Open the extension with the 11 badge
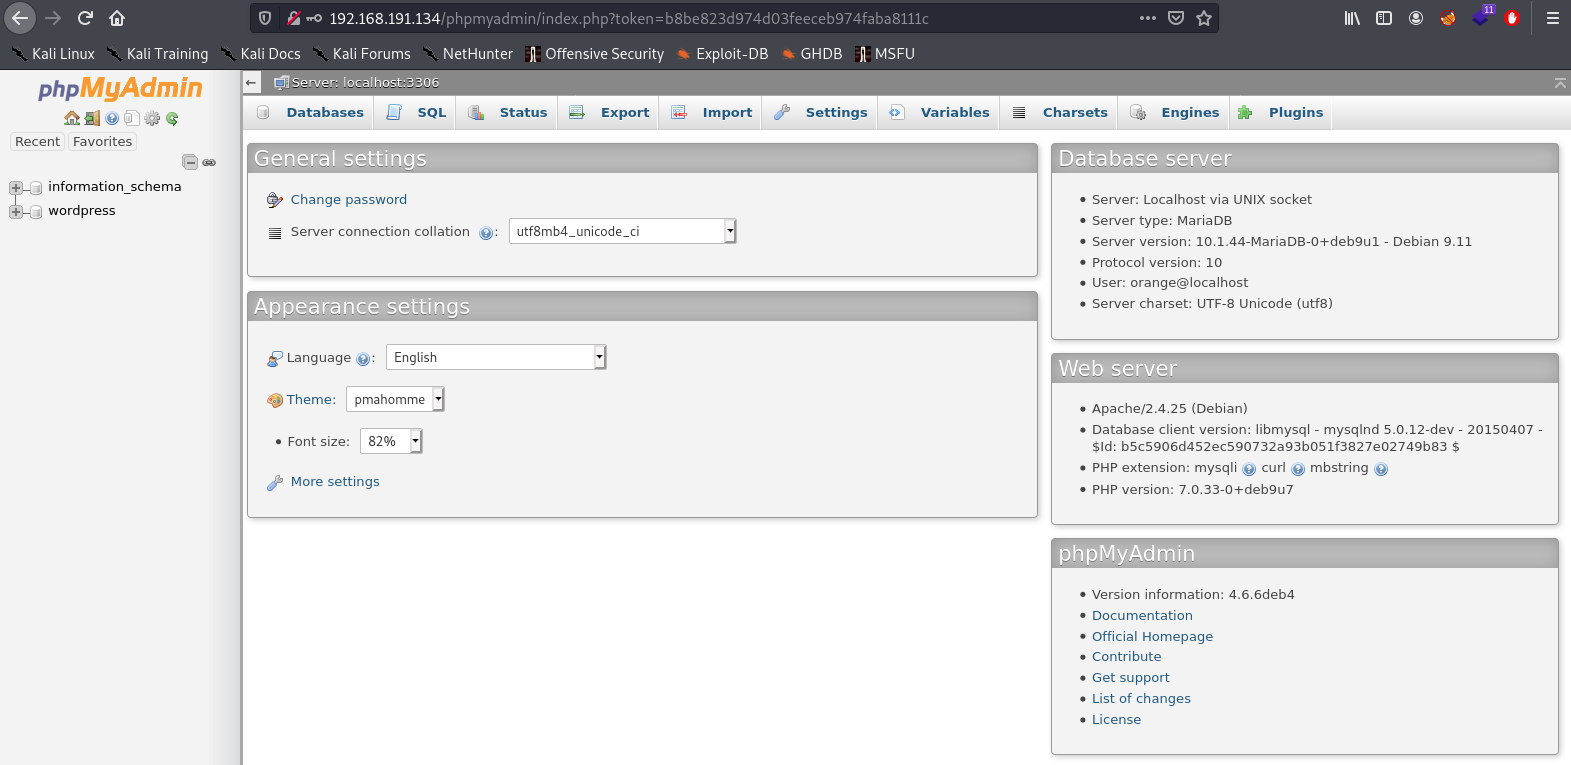Viewport: 1571px width, 765px height. pos(1481,17)
